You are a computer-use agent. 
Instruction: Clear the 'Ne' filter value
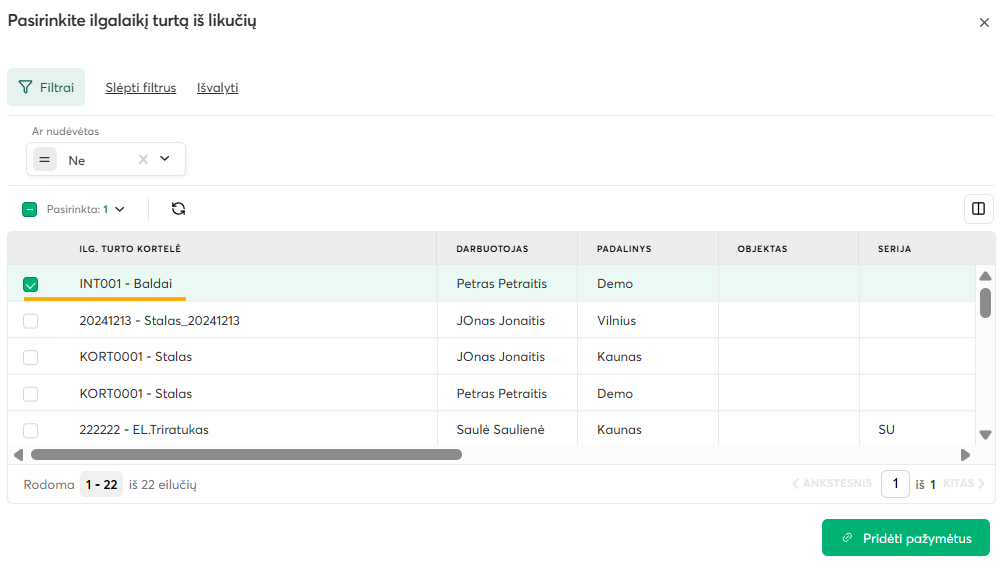[x=143, y=159]
